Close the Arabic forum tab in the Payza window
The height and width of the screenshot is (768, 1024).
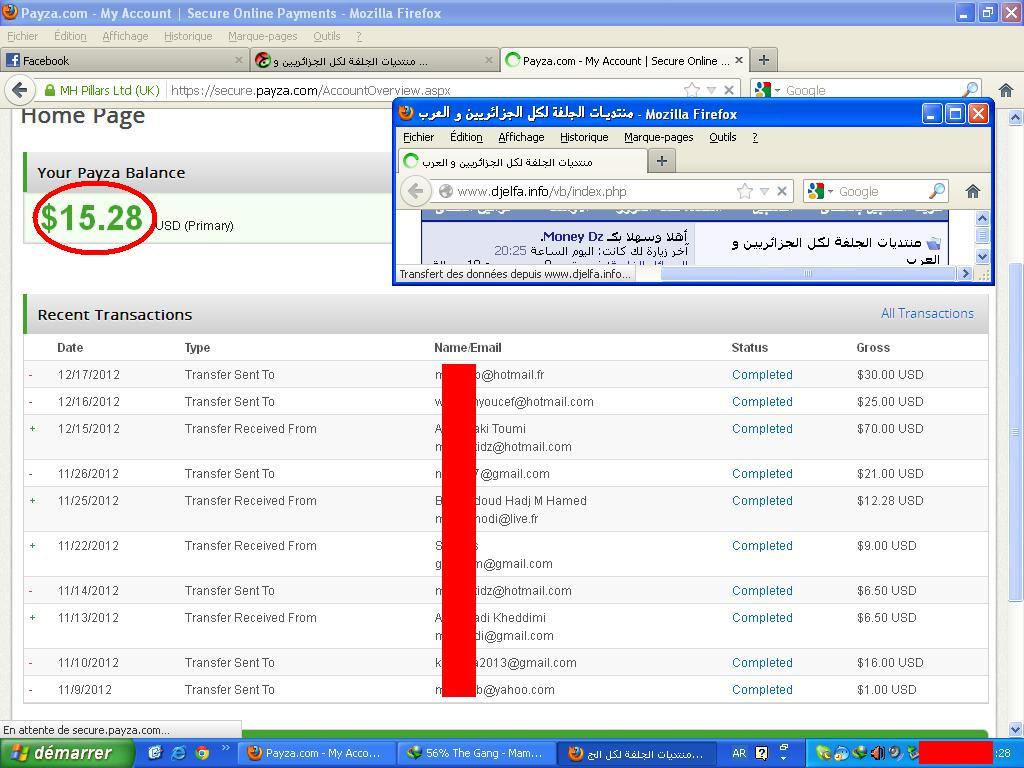(488, 60)
